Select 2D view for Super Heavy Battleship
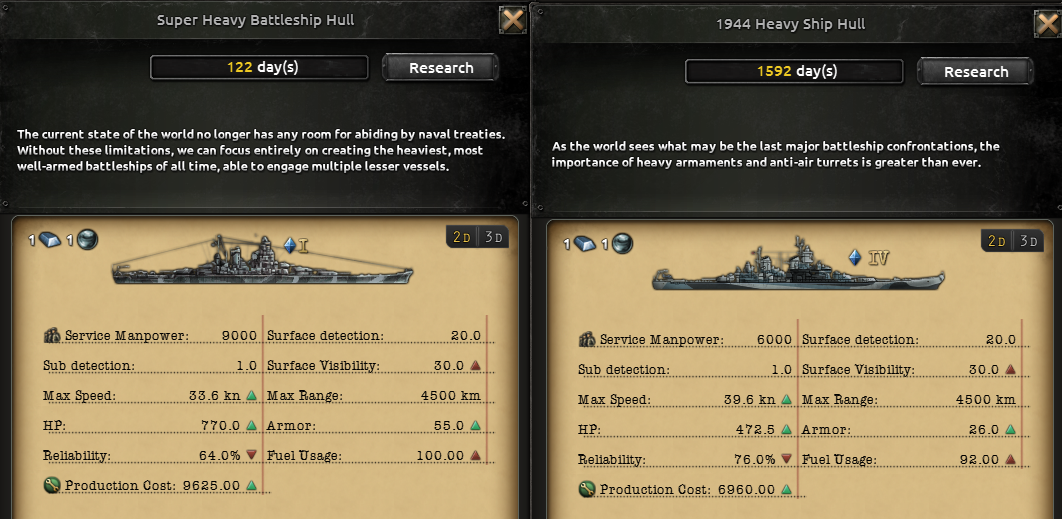The image size is (1062, 519). pyautogui.click(x=461, y=237)
